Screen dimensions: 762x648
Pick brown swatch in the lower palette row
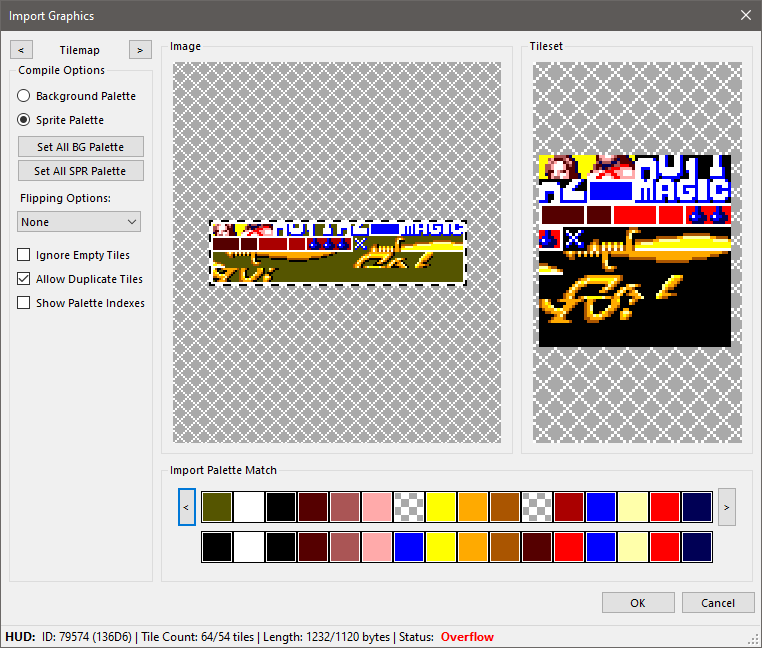click(505, 547)
